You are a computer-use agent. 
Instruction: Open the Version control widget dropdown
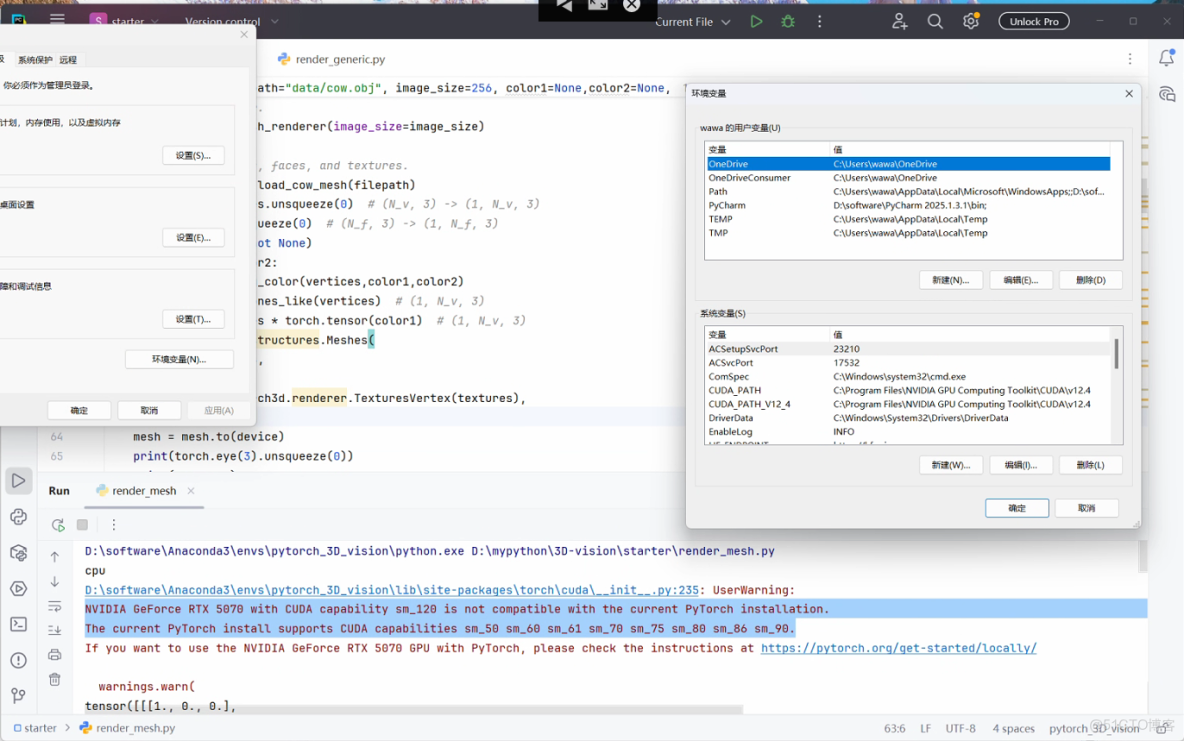[241, 20]
